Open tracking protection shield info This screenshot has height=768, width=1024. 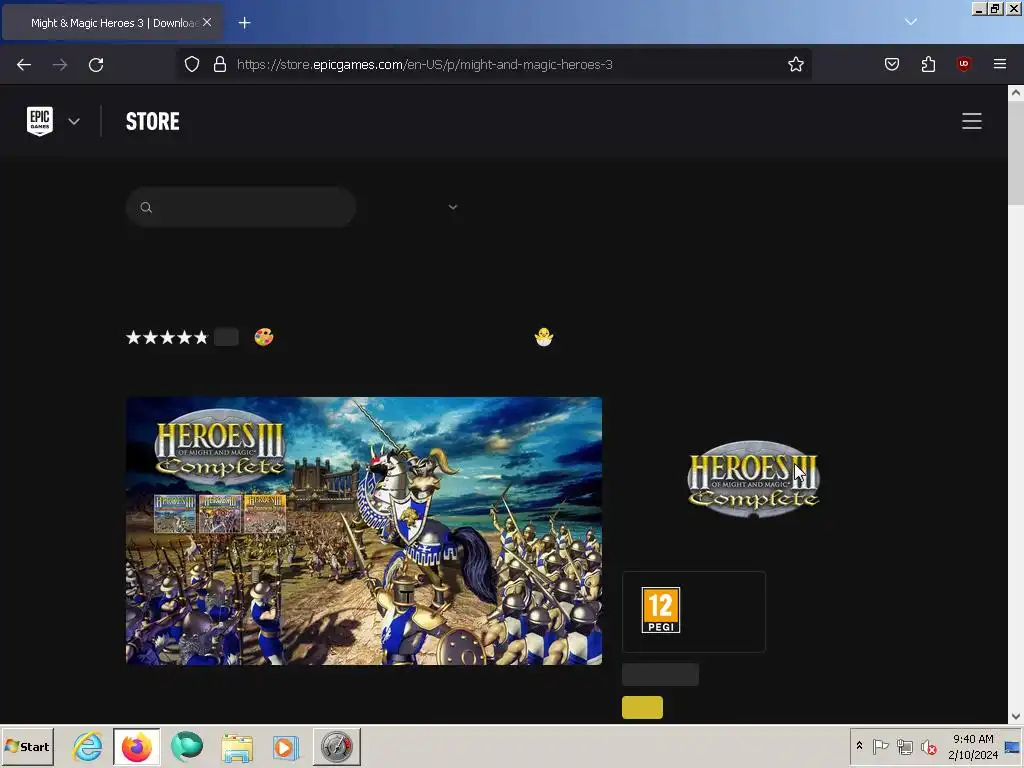click(191, 64)
